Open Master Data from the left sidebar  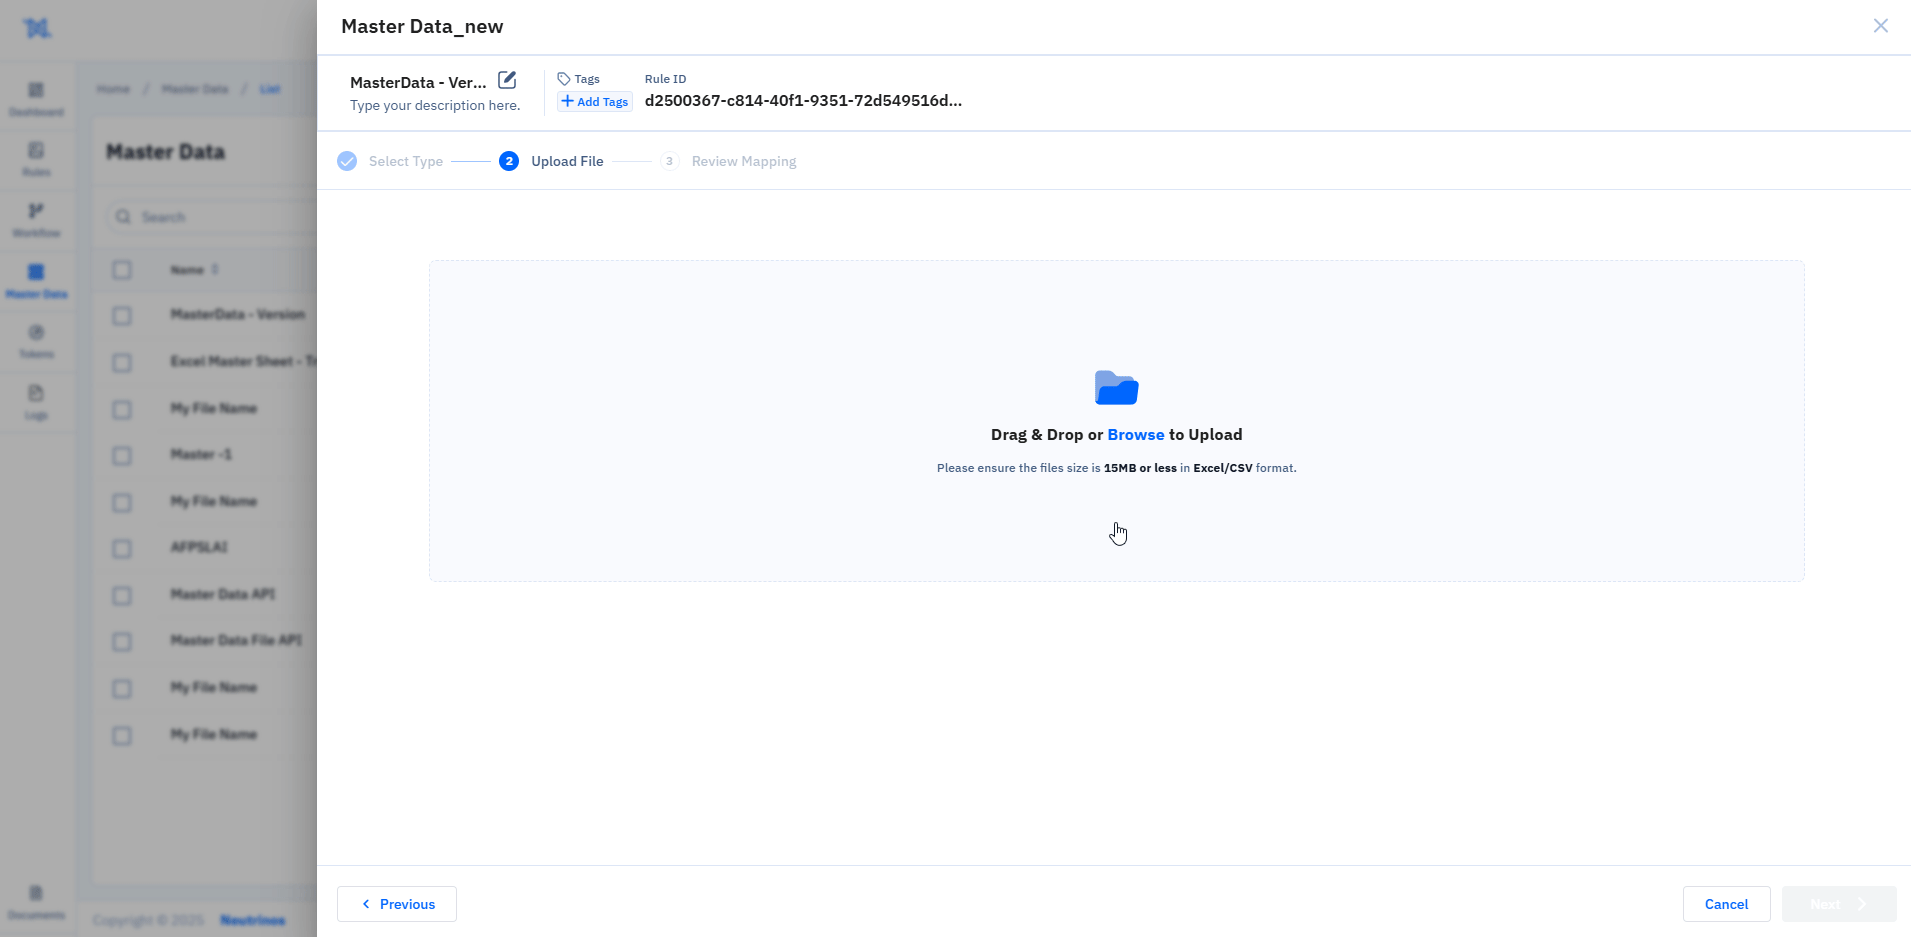[x=37, y=282]
